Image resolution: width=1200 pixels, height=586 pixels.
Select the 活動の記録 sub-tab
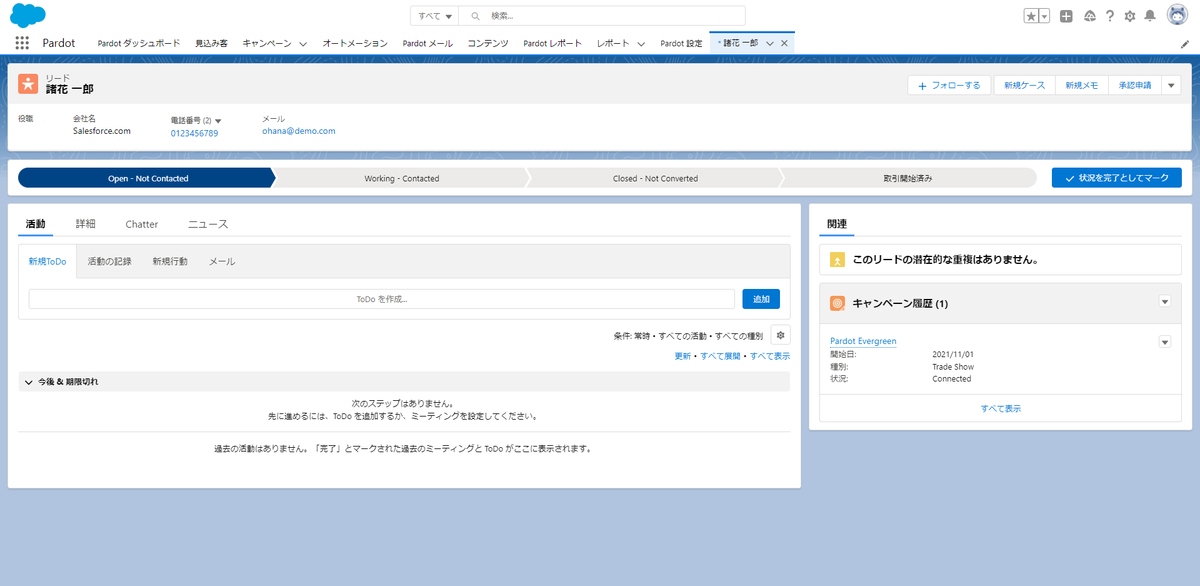tap(109, 261)
